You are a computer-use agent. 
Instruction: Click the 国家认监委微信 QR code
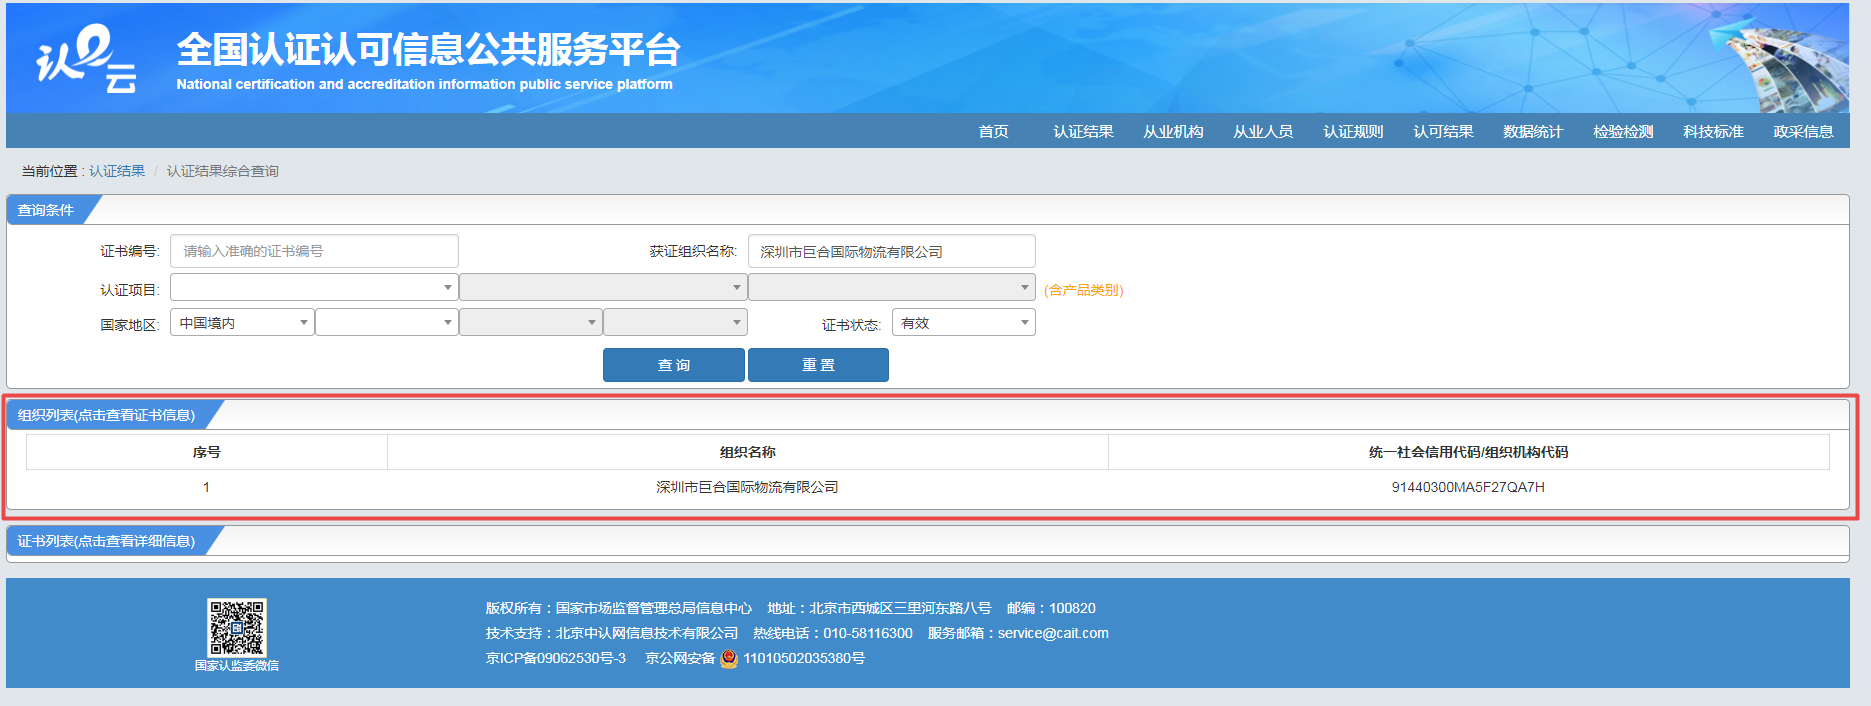pos(236,627)
